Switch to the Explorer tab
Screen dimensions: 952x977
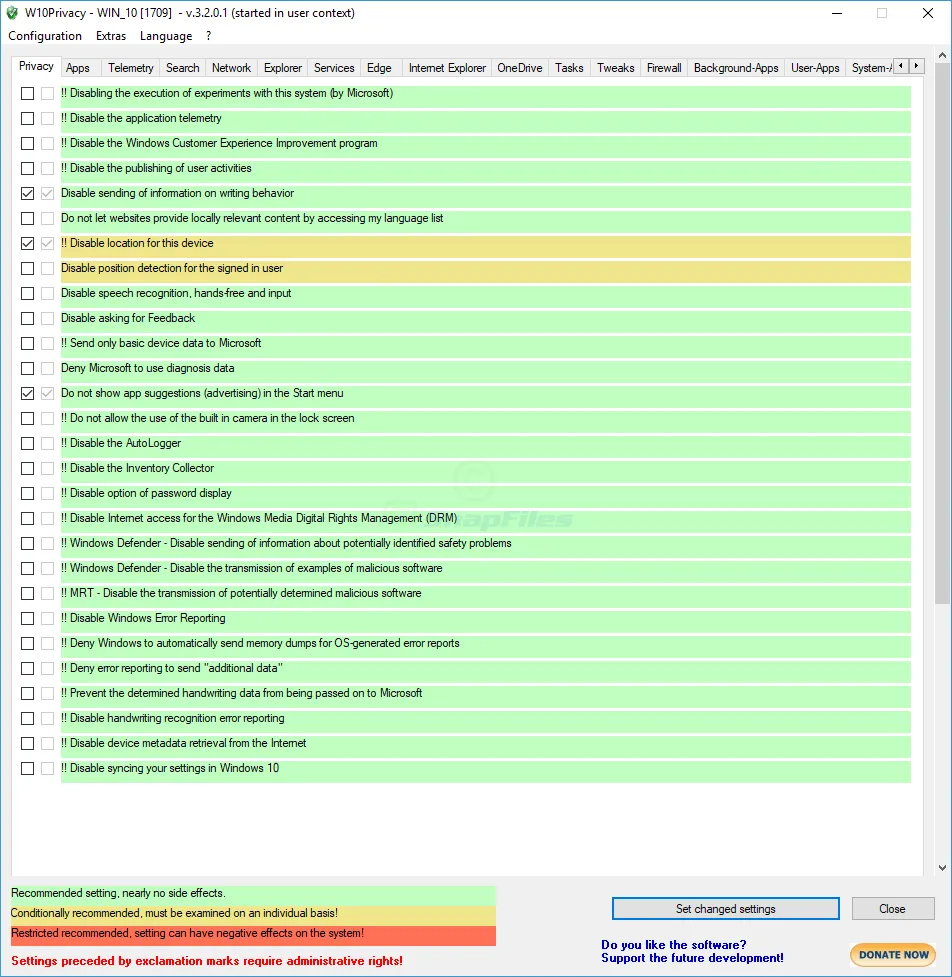click(x=283, y=68)
